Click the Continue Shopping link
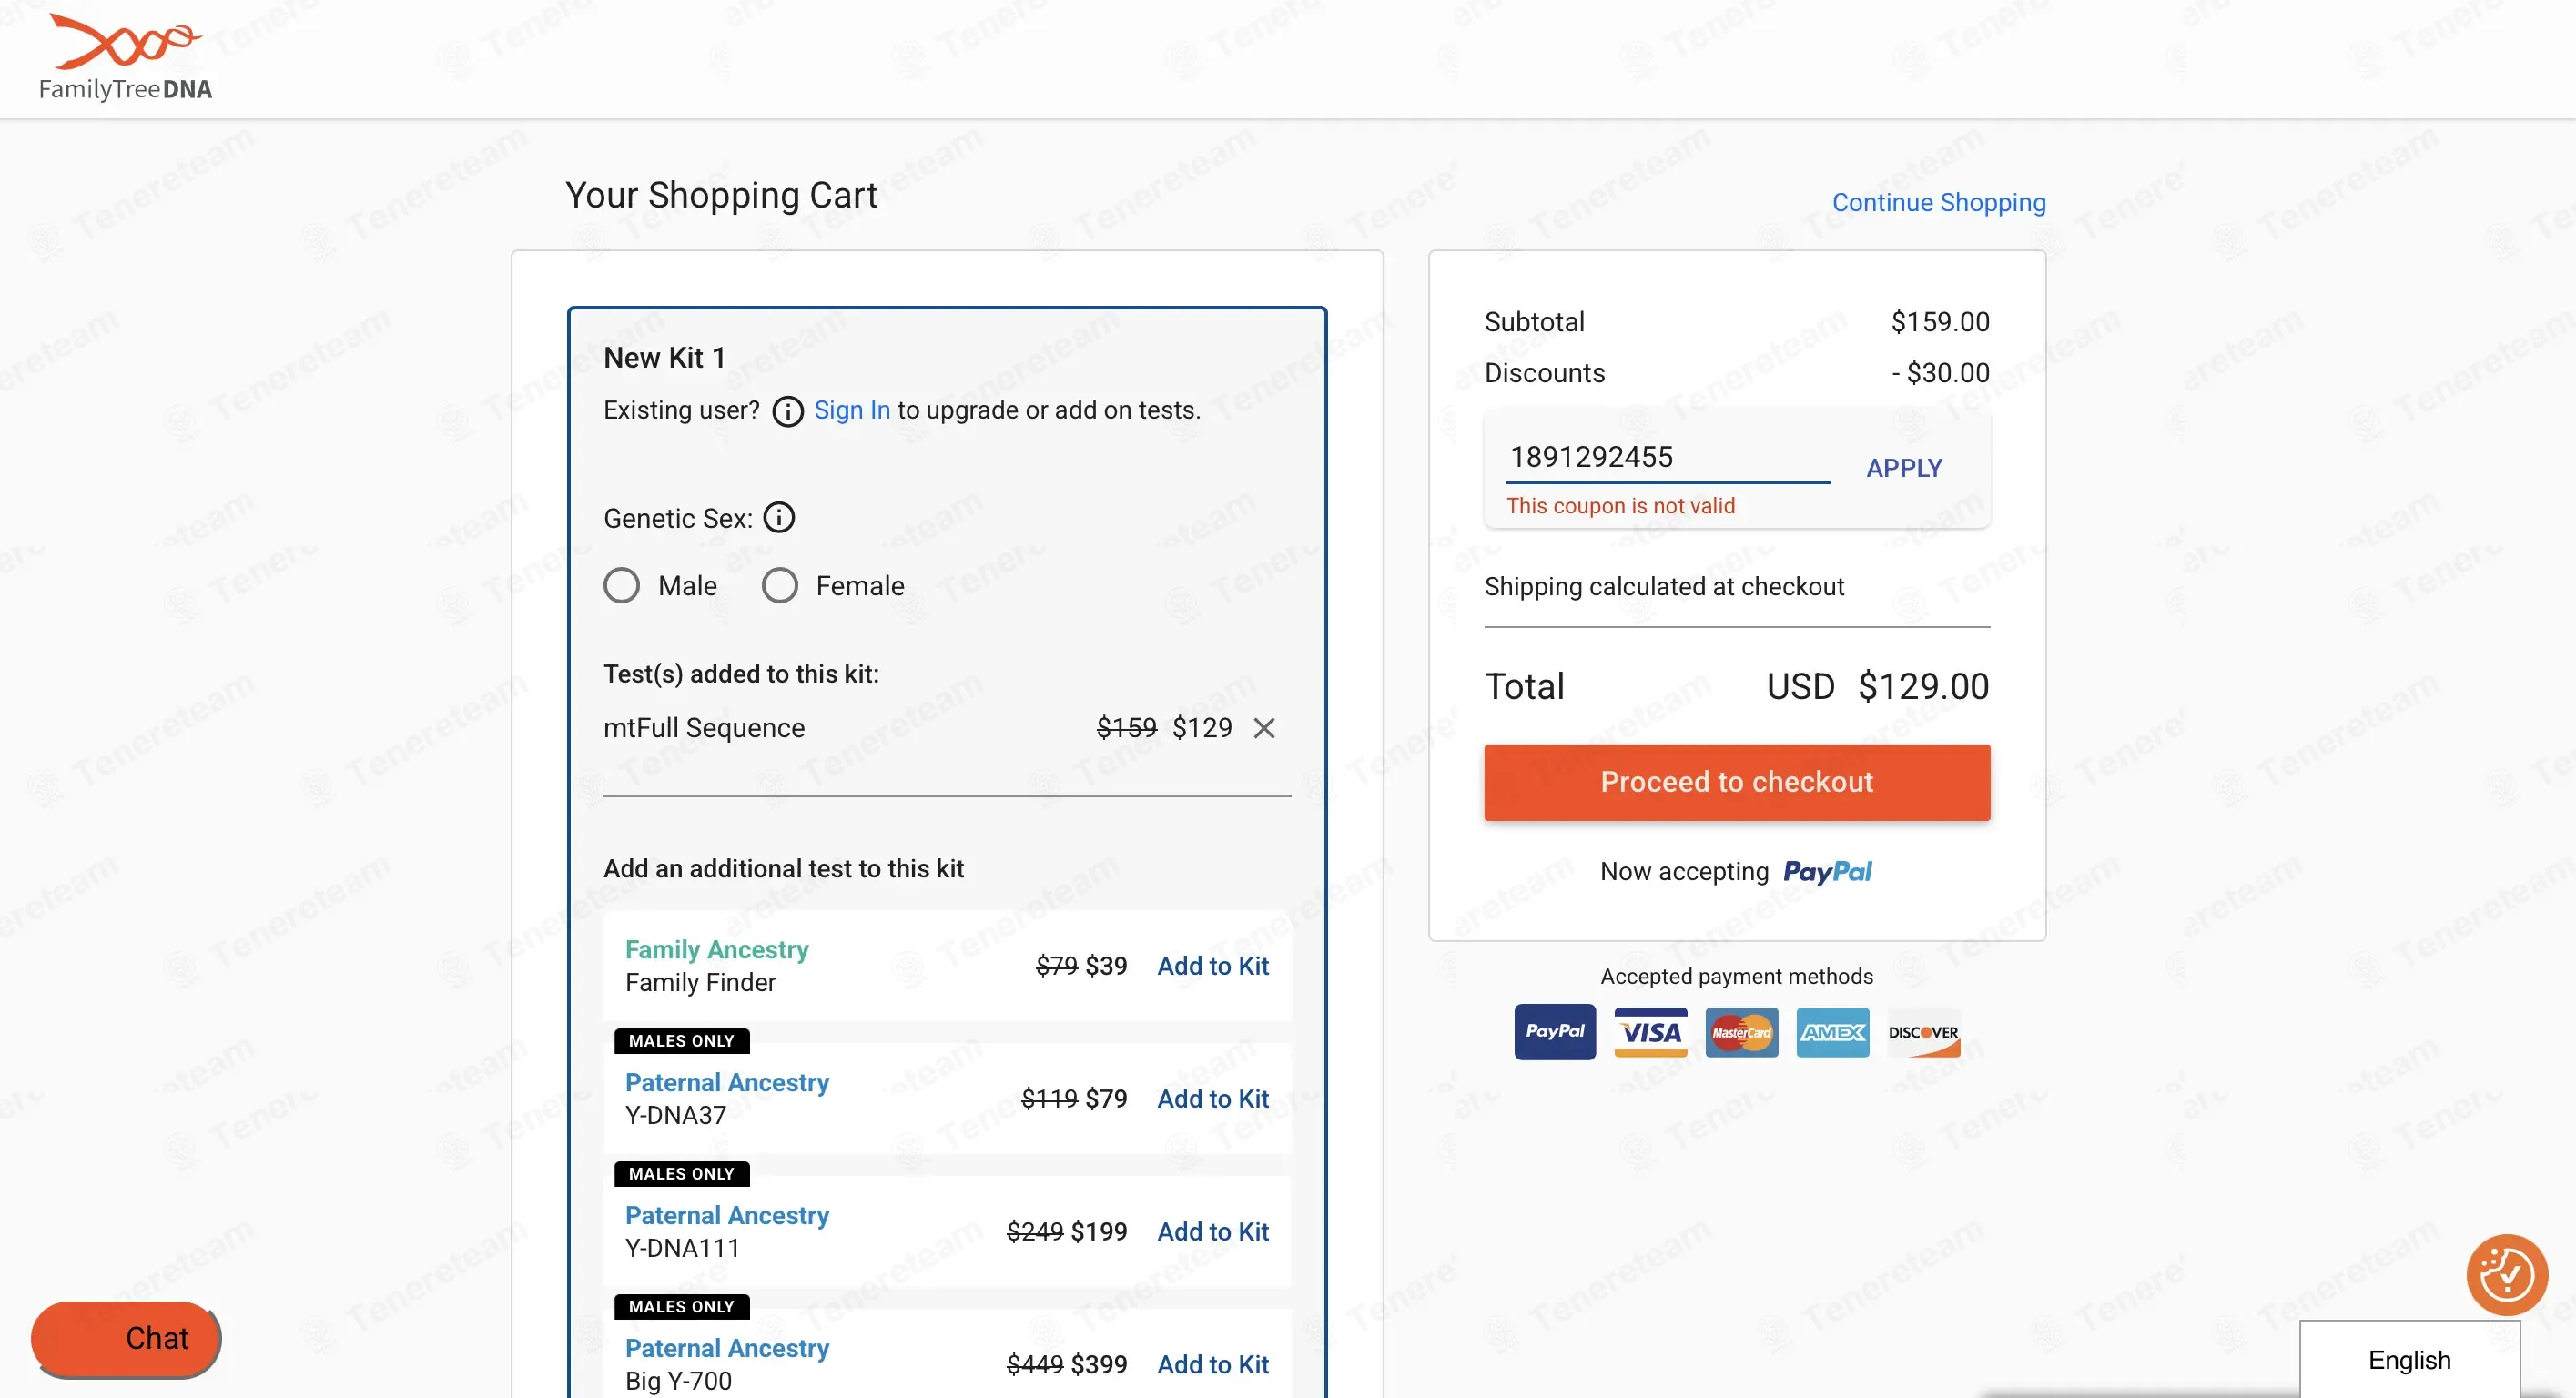This screenshot has height=1398, width=2576. 1938,203
